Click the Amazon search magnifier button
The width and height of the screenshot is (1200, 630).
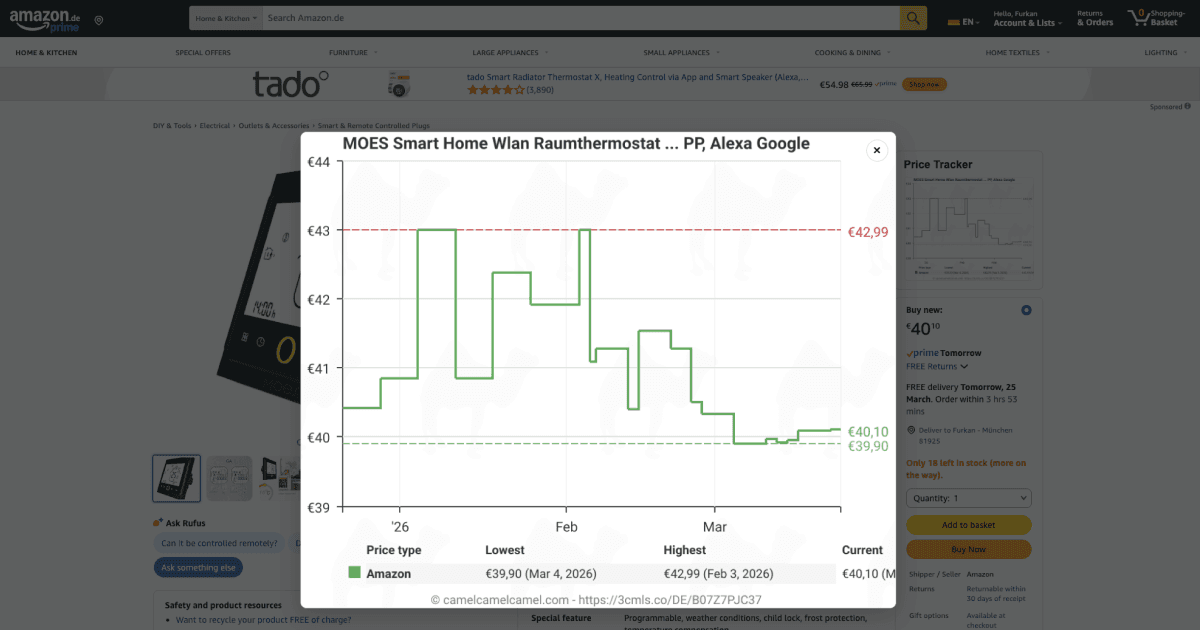click(913, 18)
